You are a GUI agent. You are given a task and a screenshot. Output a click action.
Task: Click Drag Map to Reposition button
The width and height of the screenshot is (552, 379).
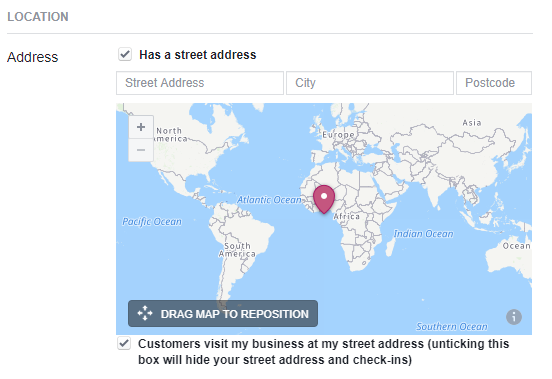pyautogui.click(x=223, y=314)
